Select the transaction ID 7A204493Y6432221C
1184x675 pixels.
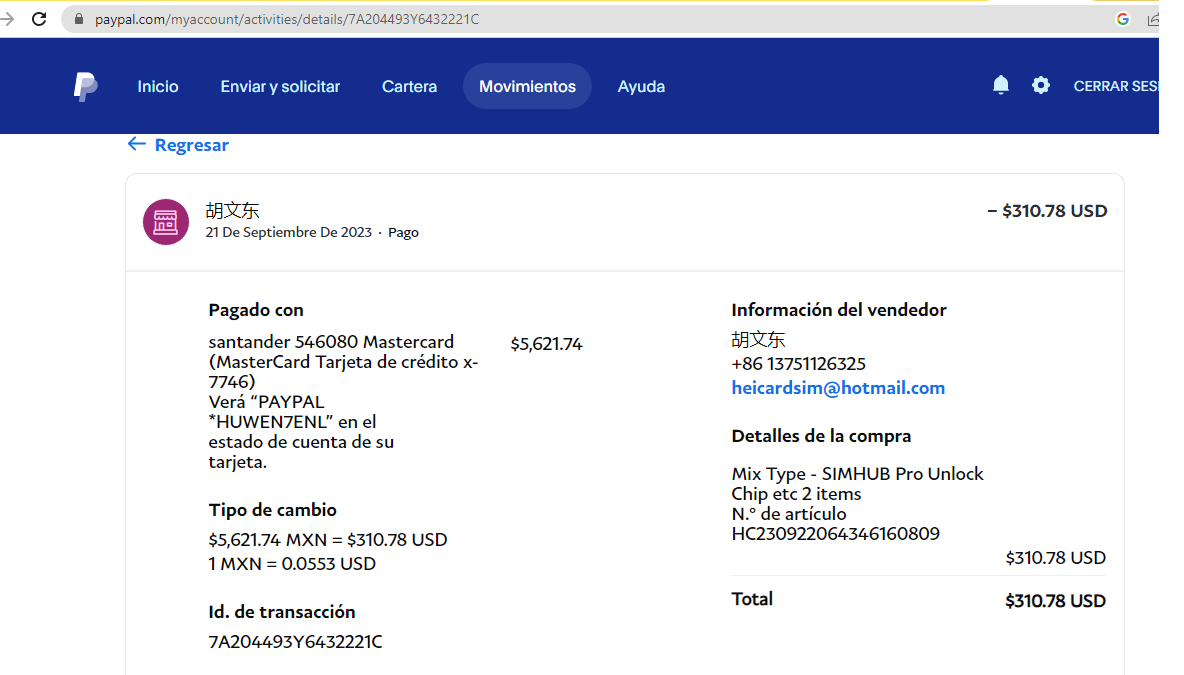pos(295,642)
